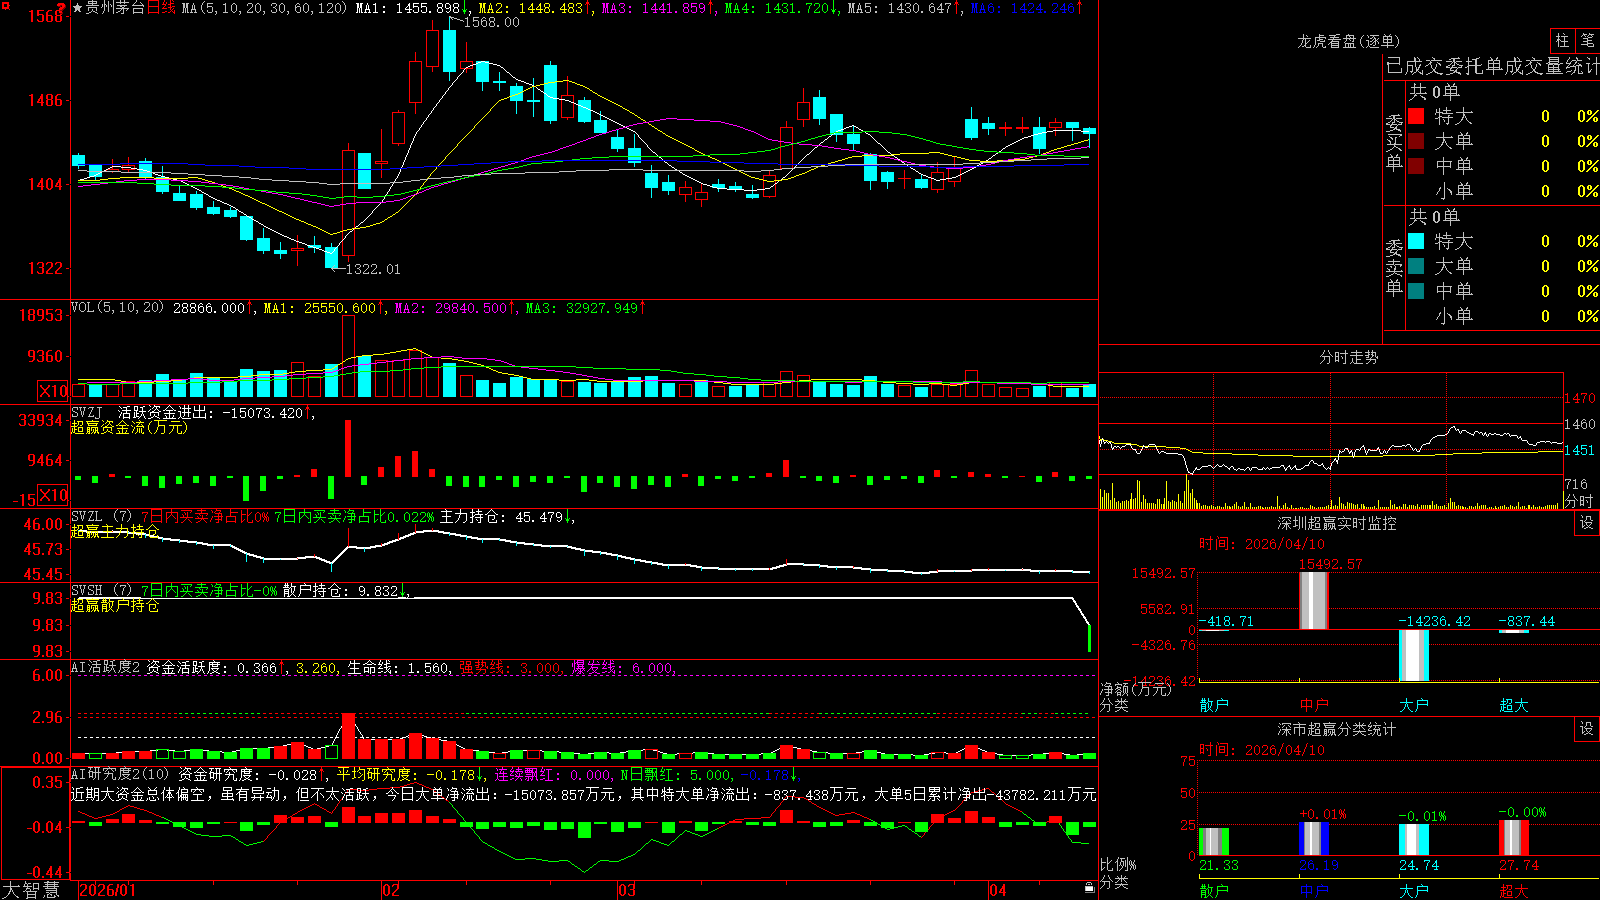The width and height of the screenshot is (1600, 900).
Task: Click the 超赢资金流(万元) label
Action: [x=129, y=427]
